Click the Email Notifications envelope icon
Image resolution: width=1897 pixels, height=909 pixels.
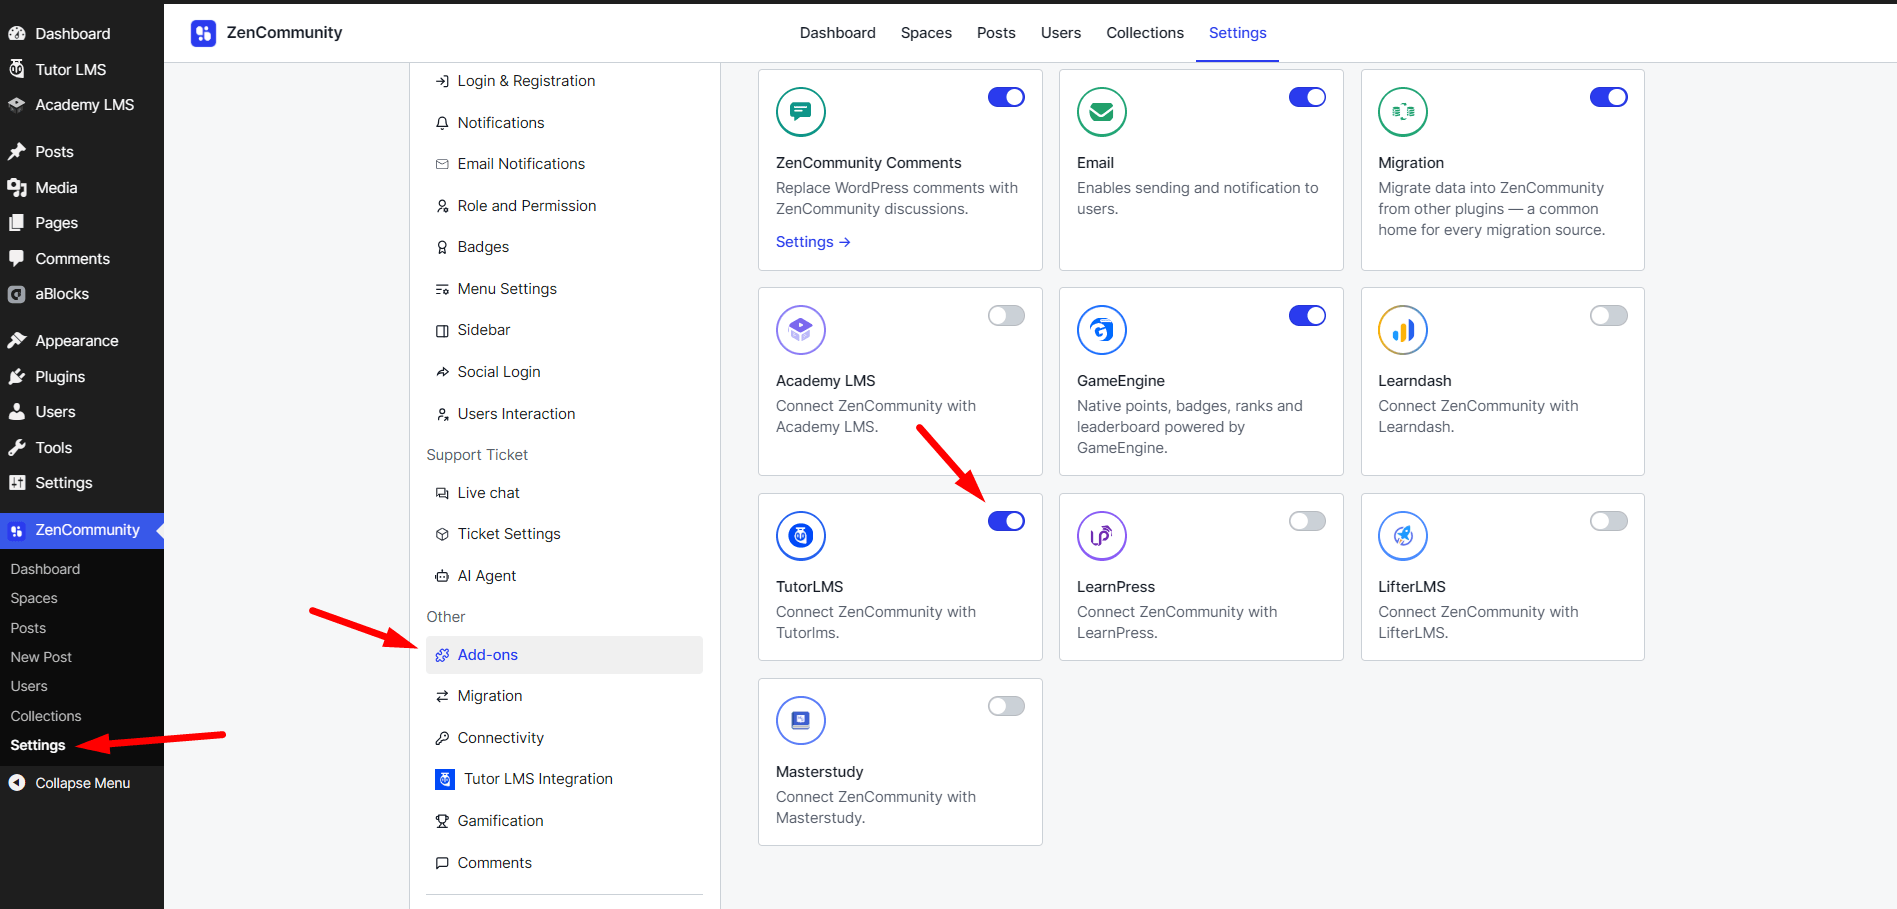442,164
